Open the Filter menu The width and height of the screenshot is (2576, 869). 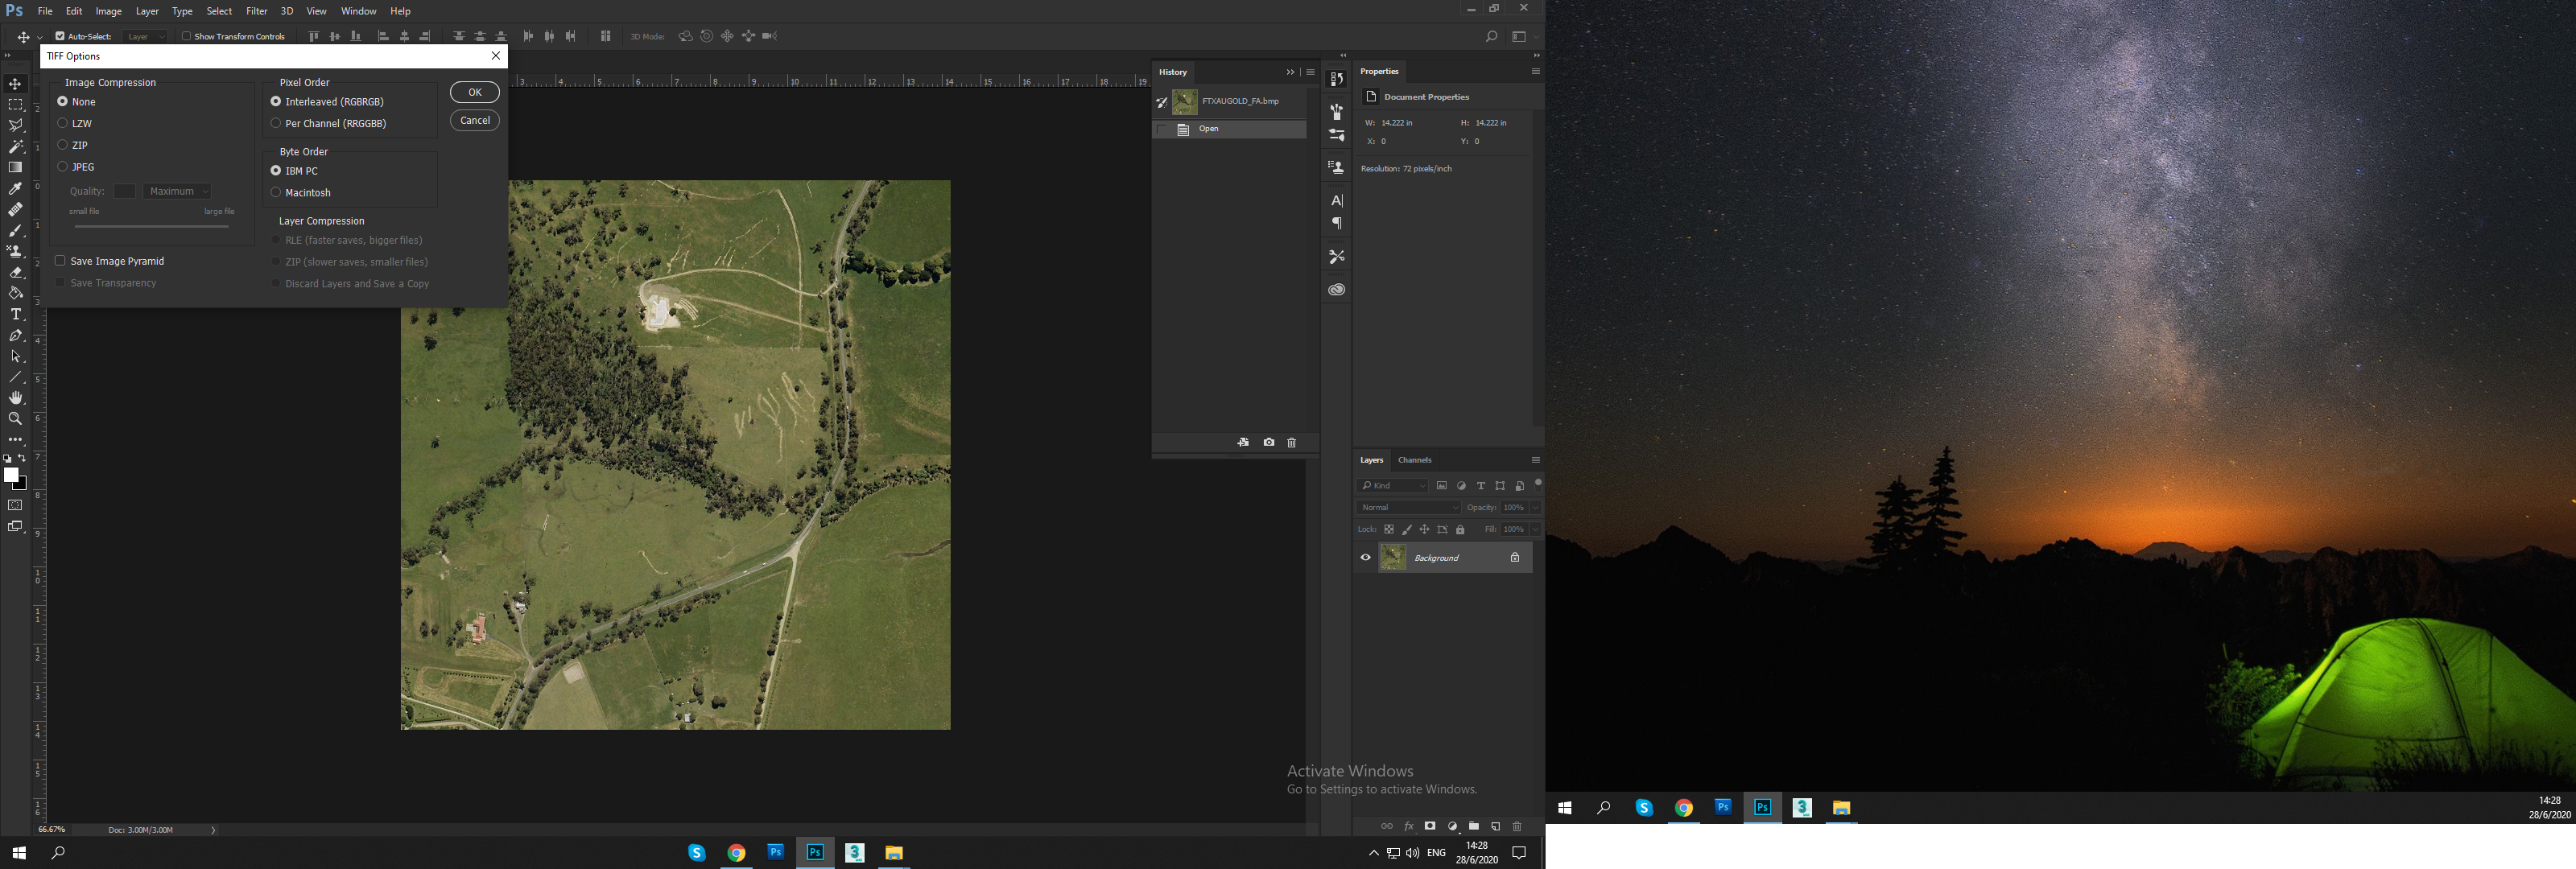coord(257,11)
